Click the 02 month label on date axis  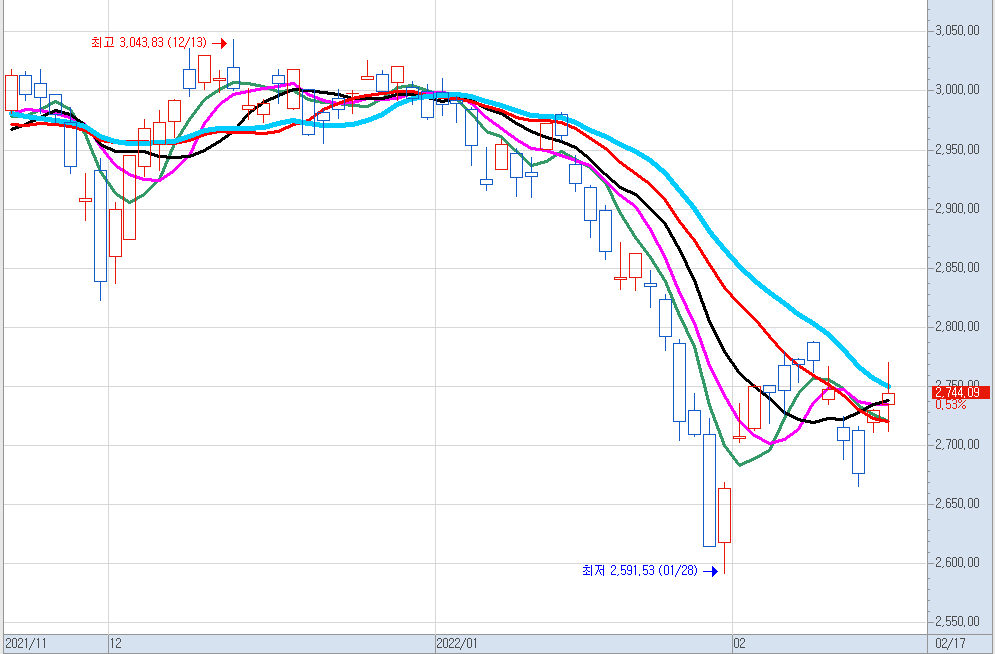coord(740,644)
